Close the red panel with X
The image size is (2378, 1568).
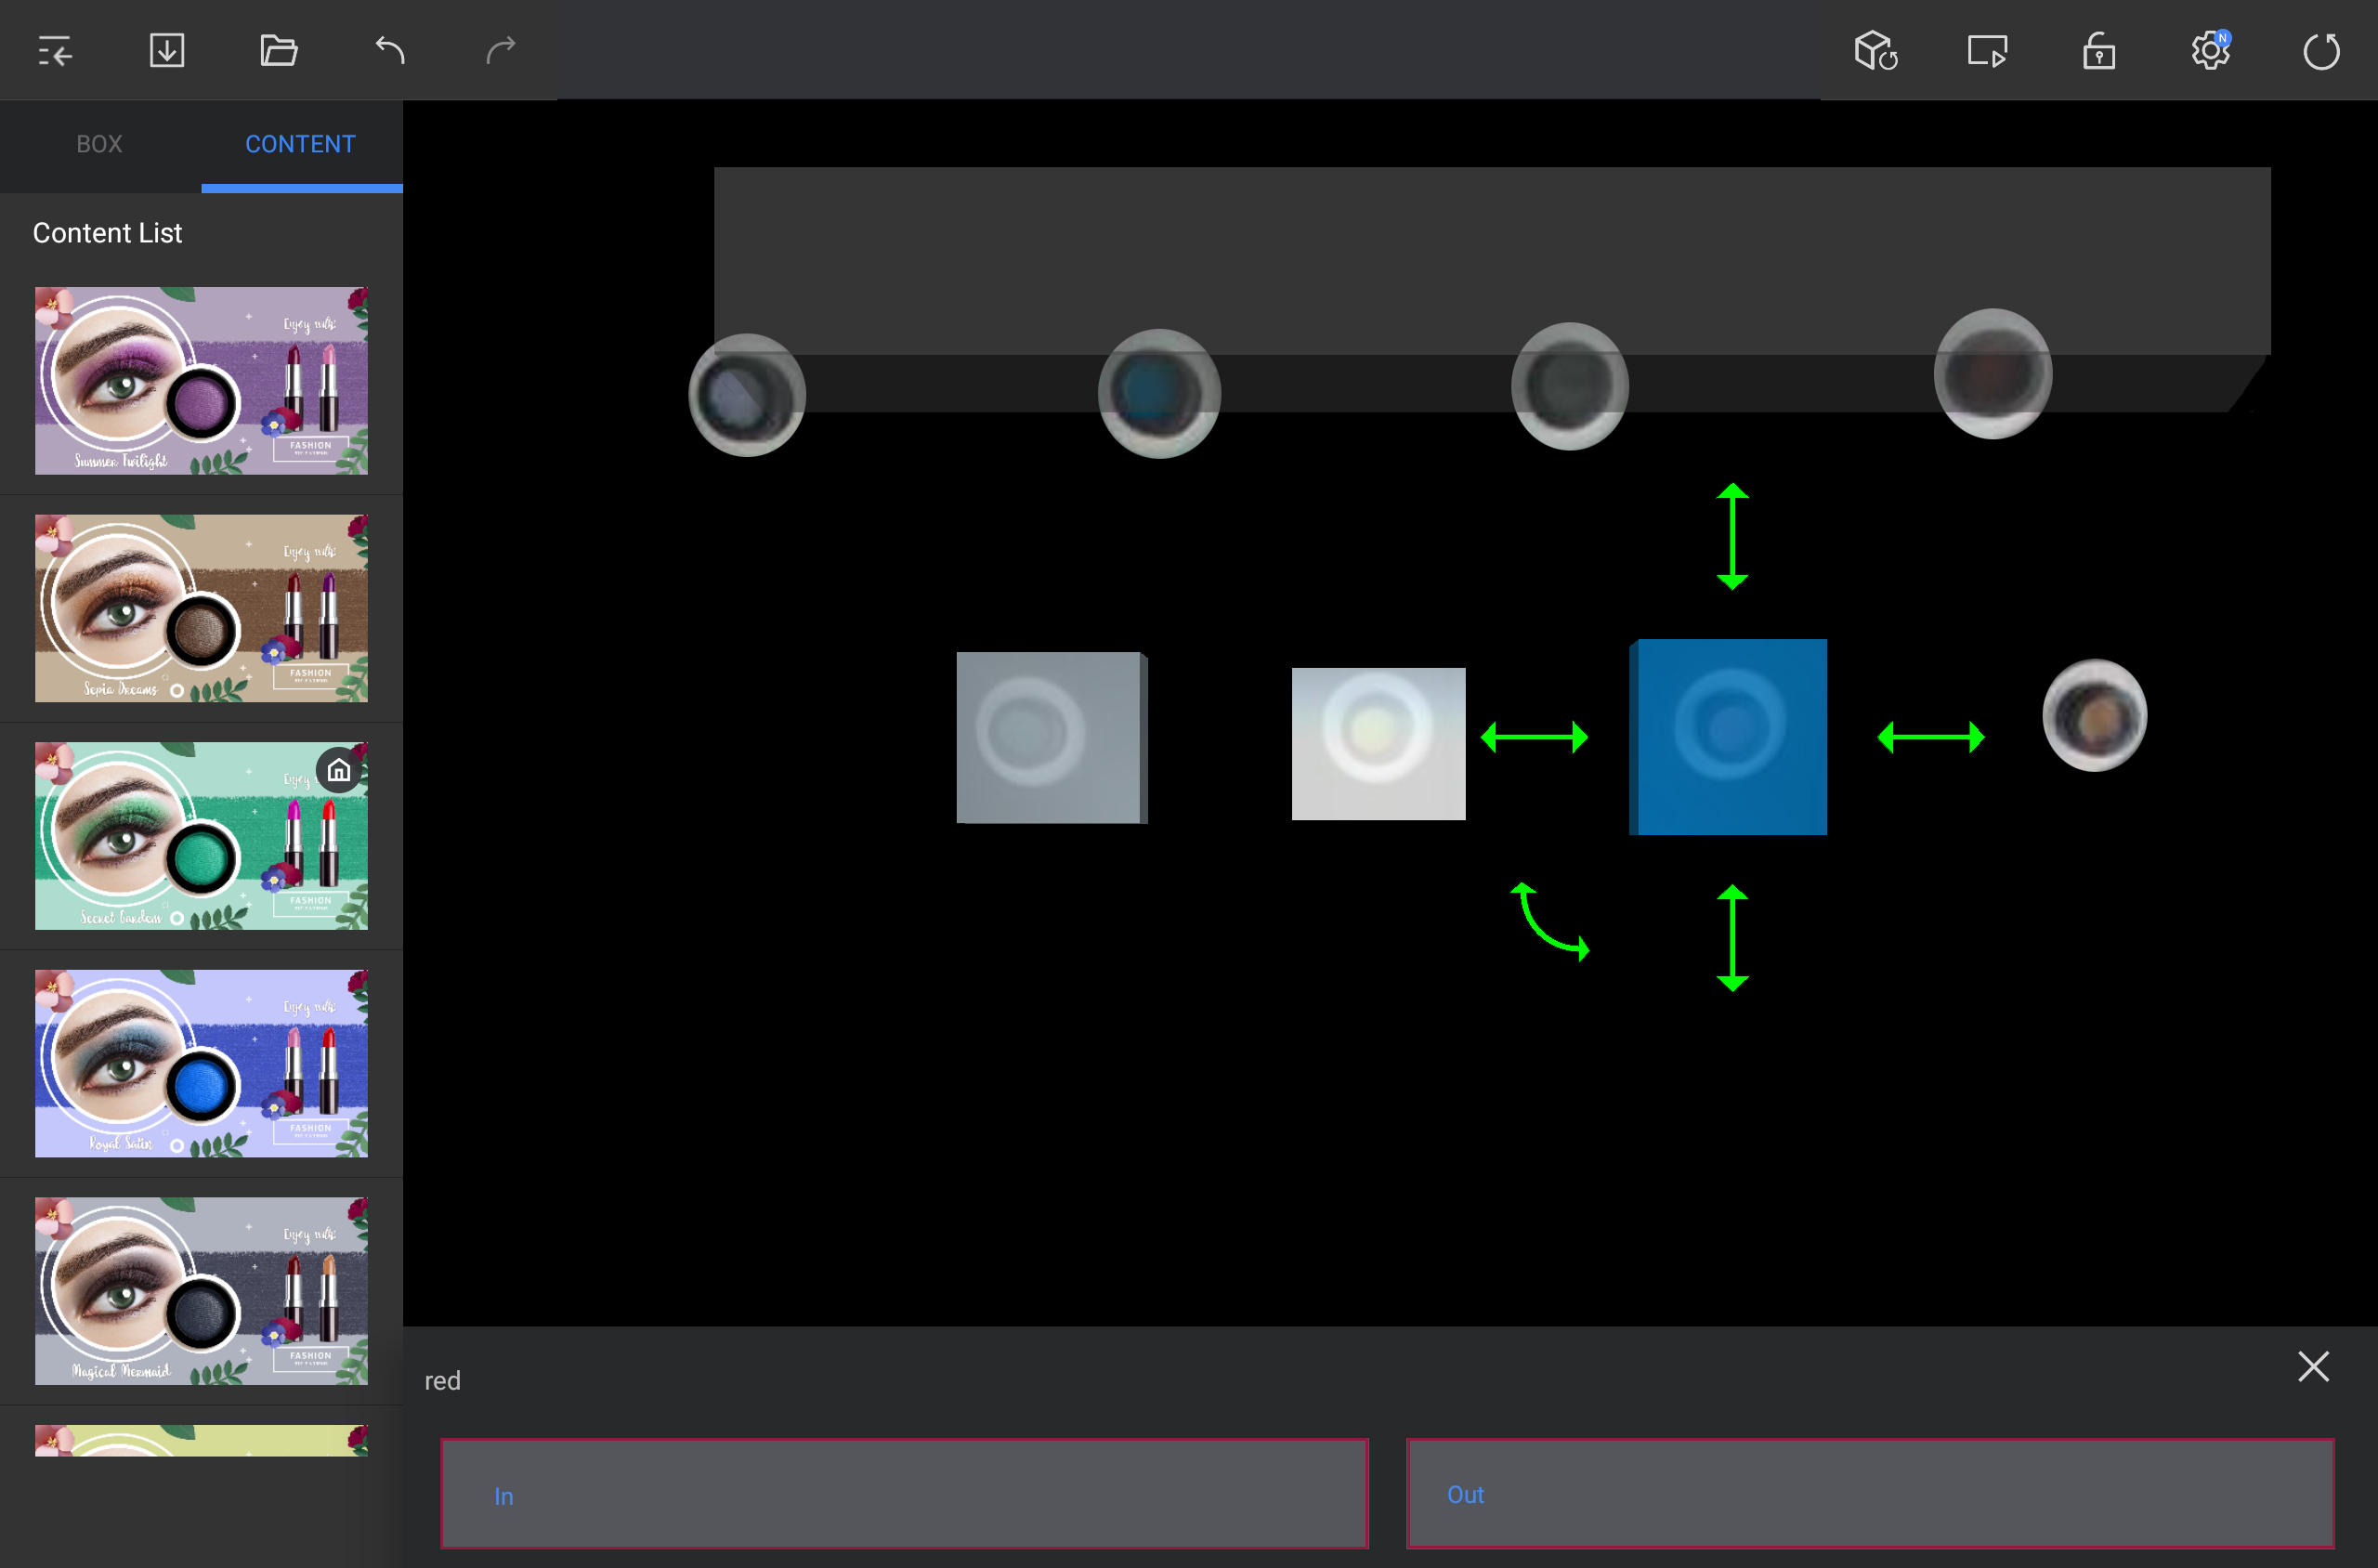[x=2313, y=1366]
